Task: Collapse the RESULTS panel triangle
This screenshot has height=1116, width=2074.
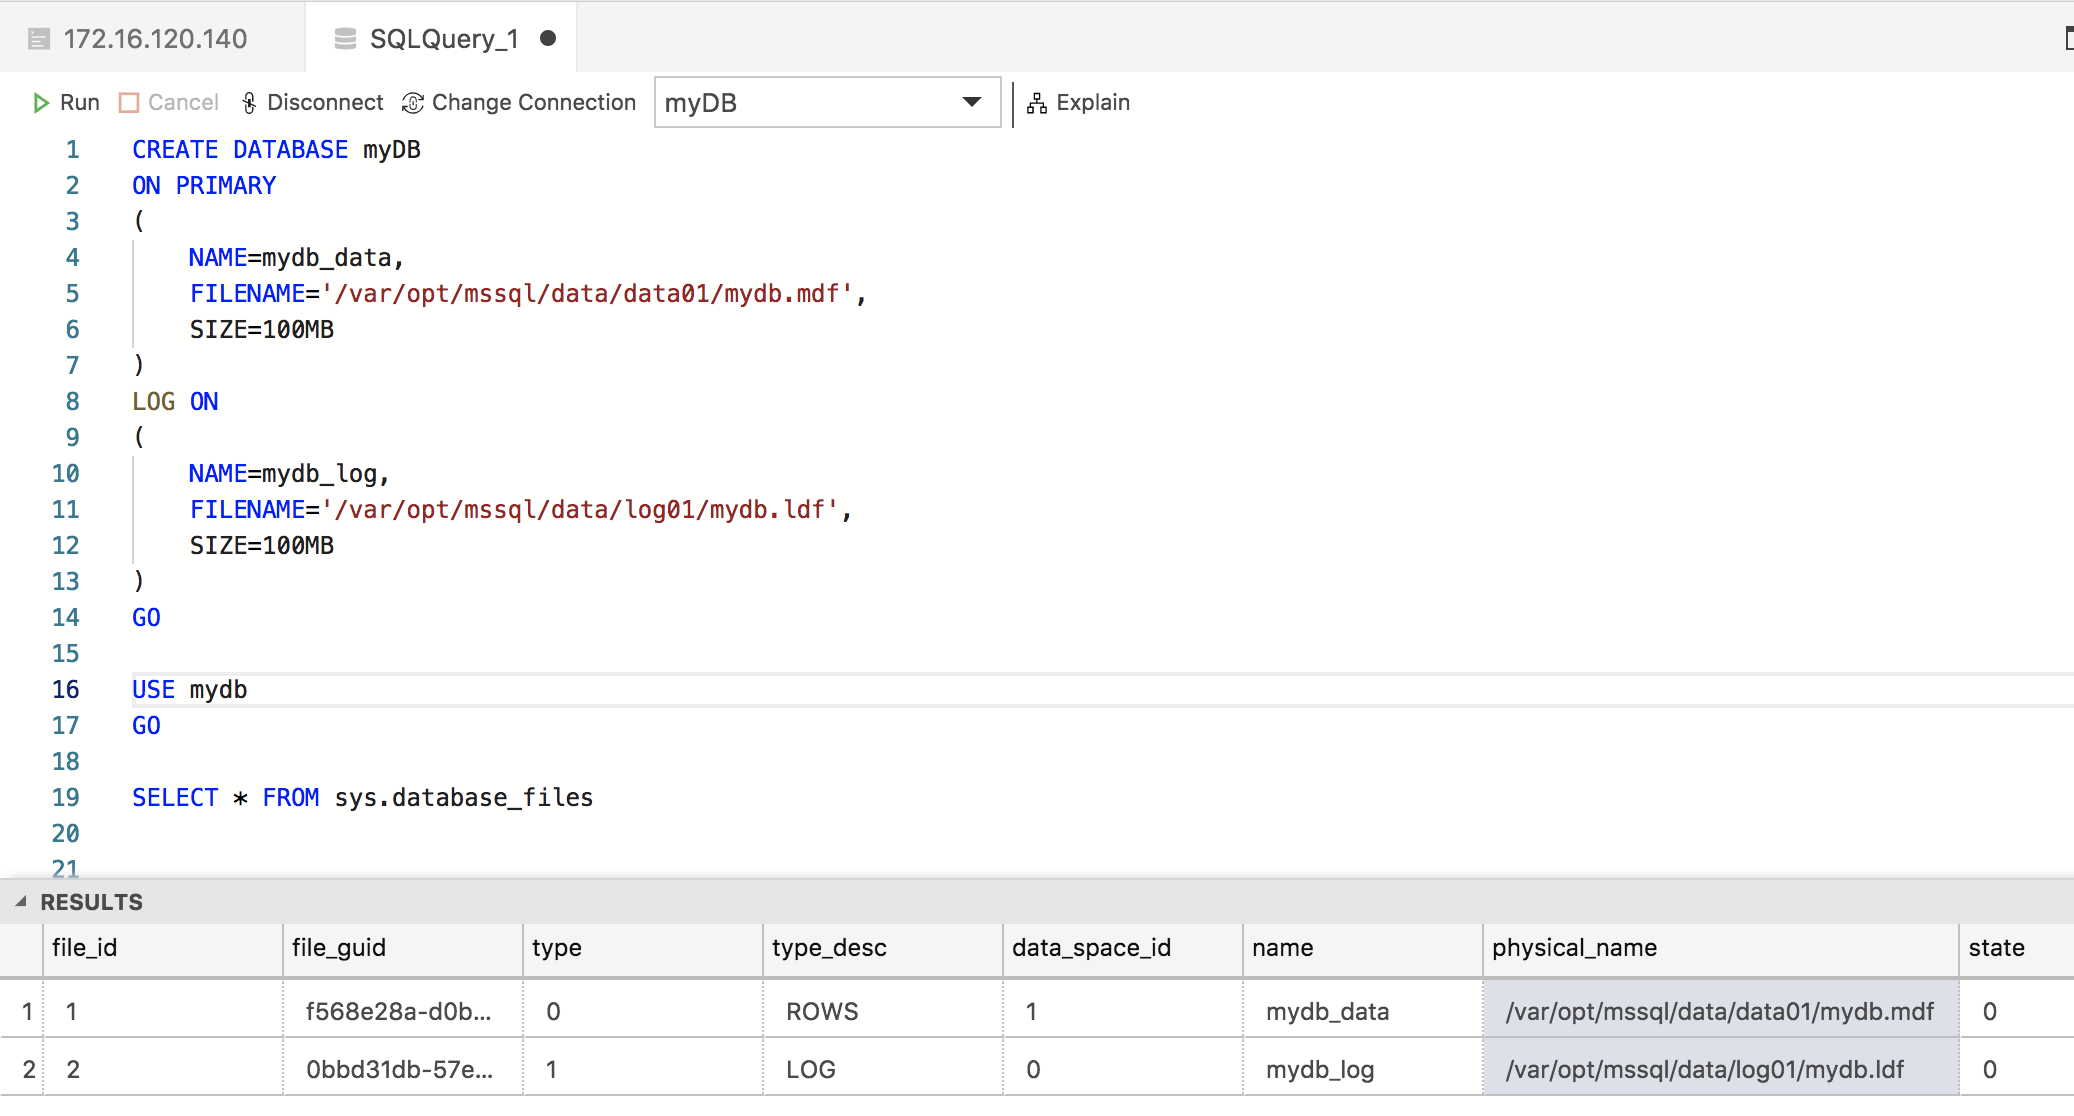Action: (x=21, y=902)
